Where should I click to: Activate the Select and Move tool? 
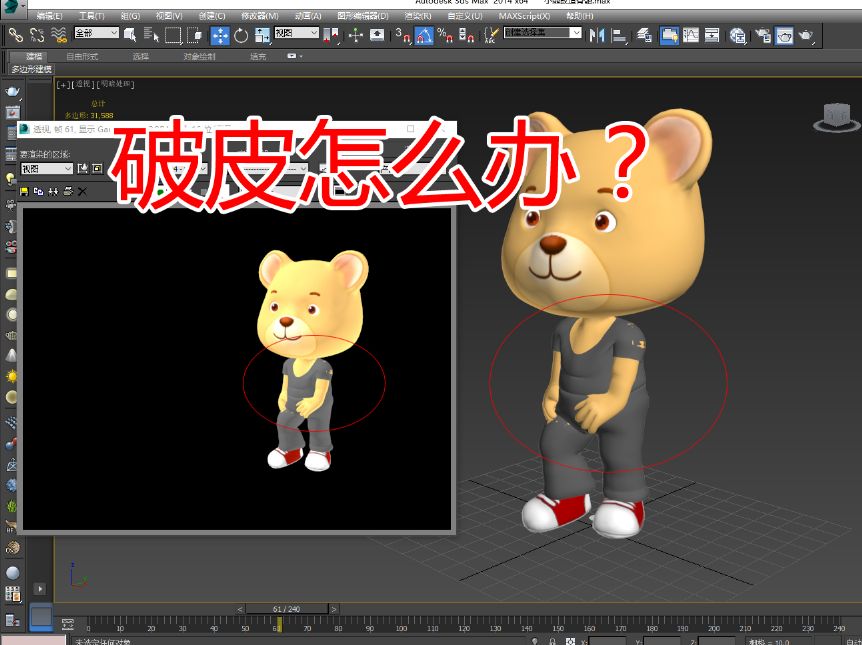click(x=220, y=36)
